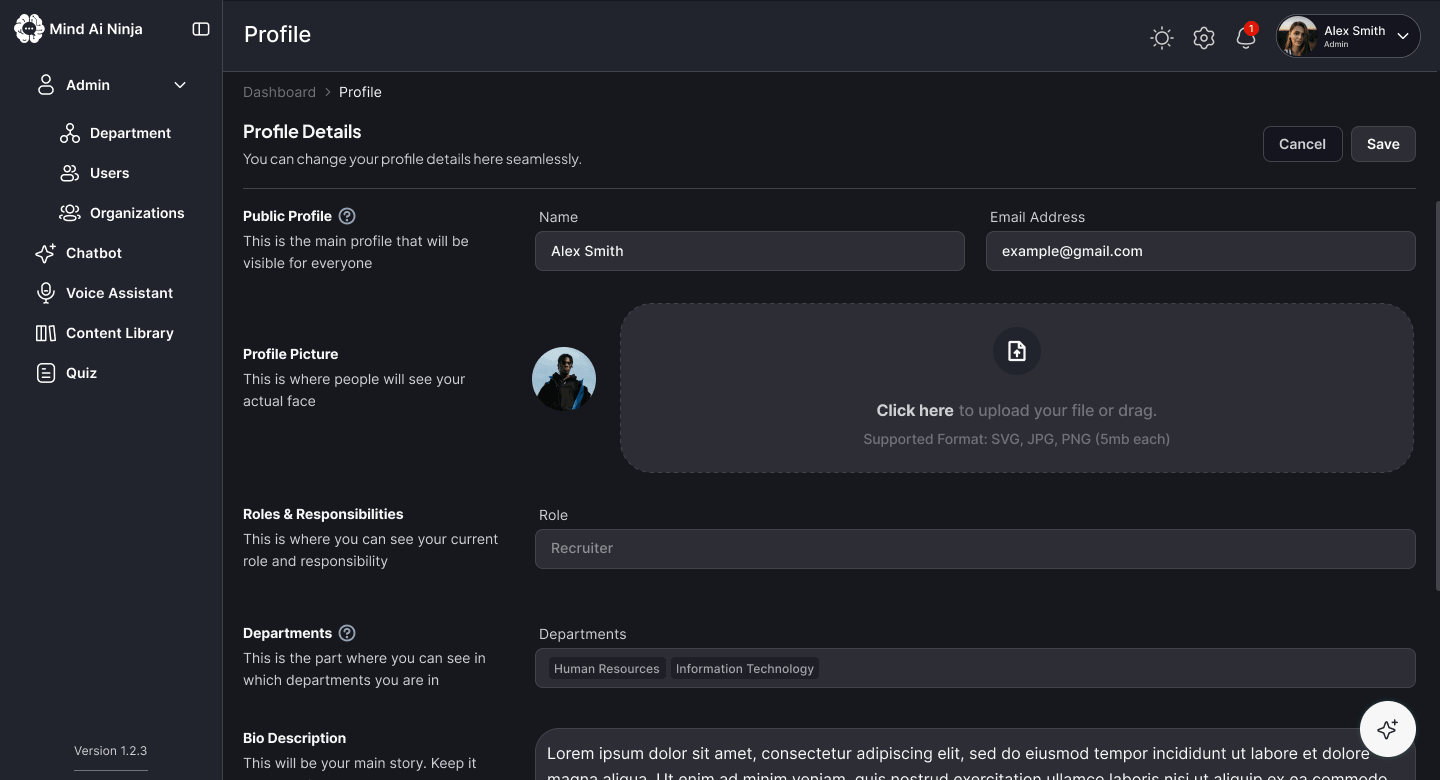The width and height of the screenshot is (1440, 780).
Task: Expand the Alex Smith account dropdown chevron
Action: coord(1403,37)
